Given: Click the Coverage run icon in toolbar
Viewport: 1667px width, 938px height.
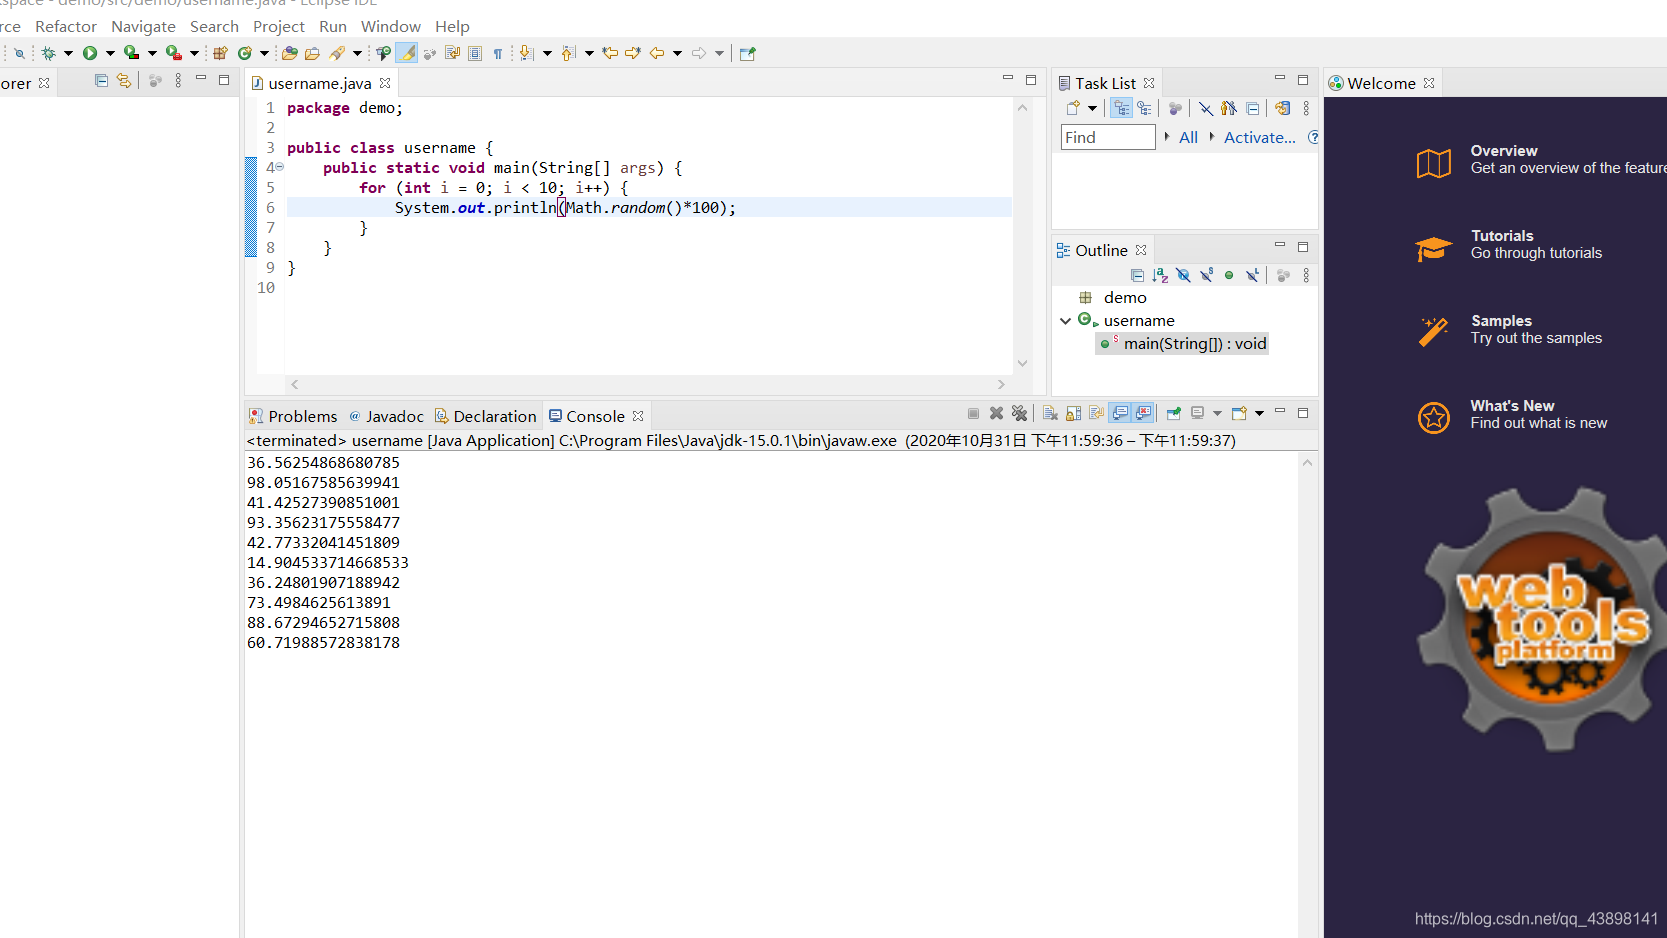Looking at the screenshot, I should [x=131, y=53].
